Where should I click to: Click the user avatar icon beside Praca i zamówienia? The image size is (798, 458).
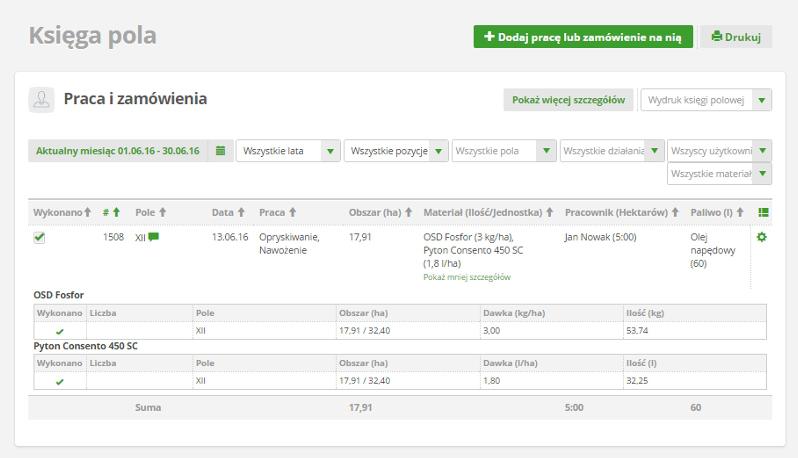[x=41, y=99]
